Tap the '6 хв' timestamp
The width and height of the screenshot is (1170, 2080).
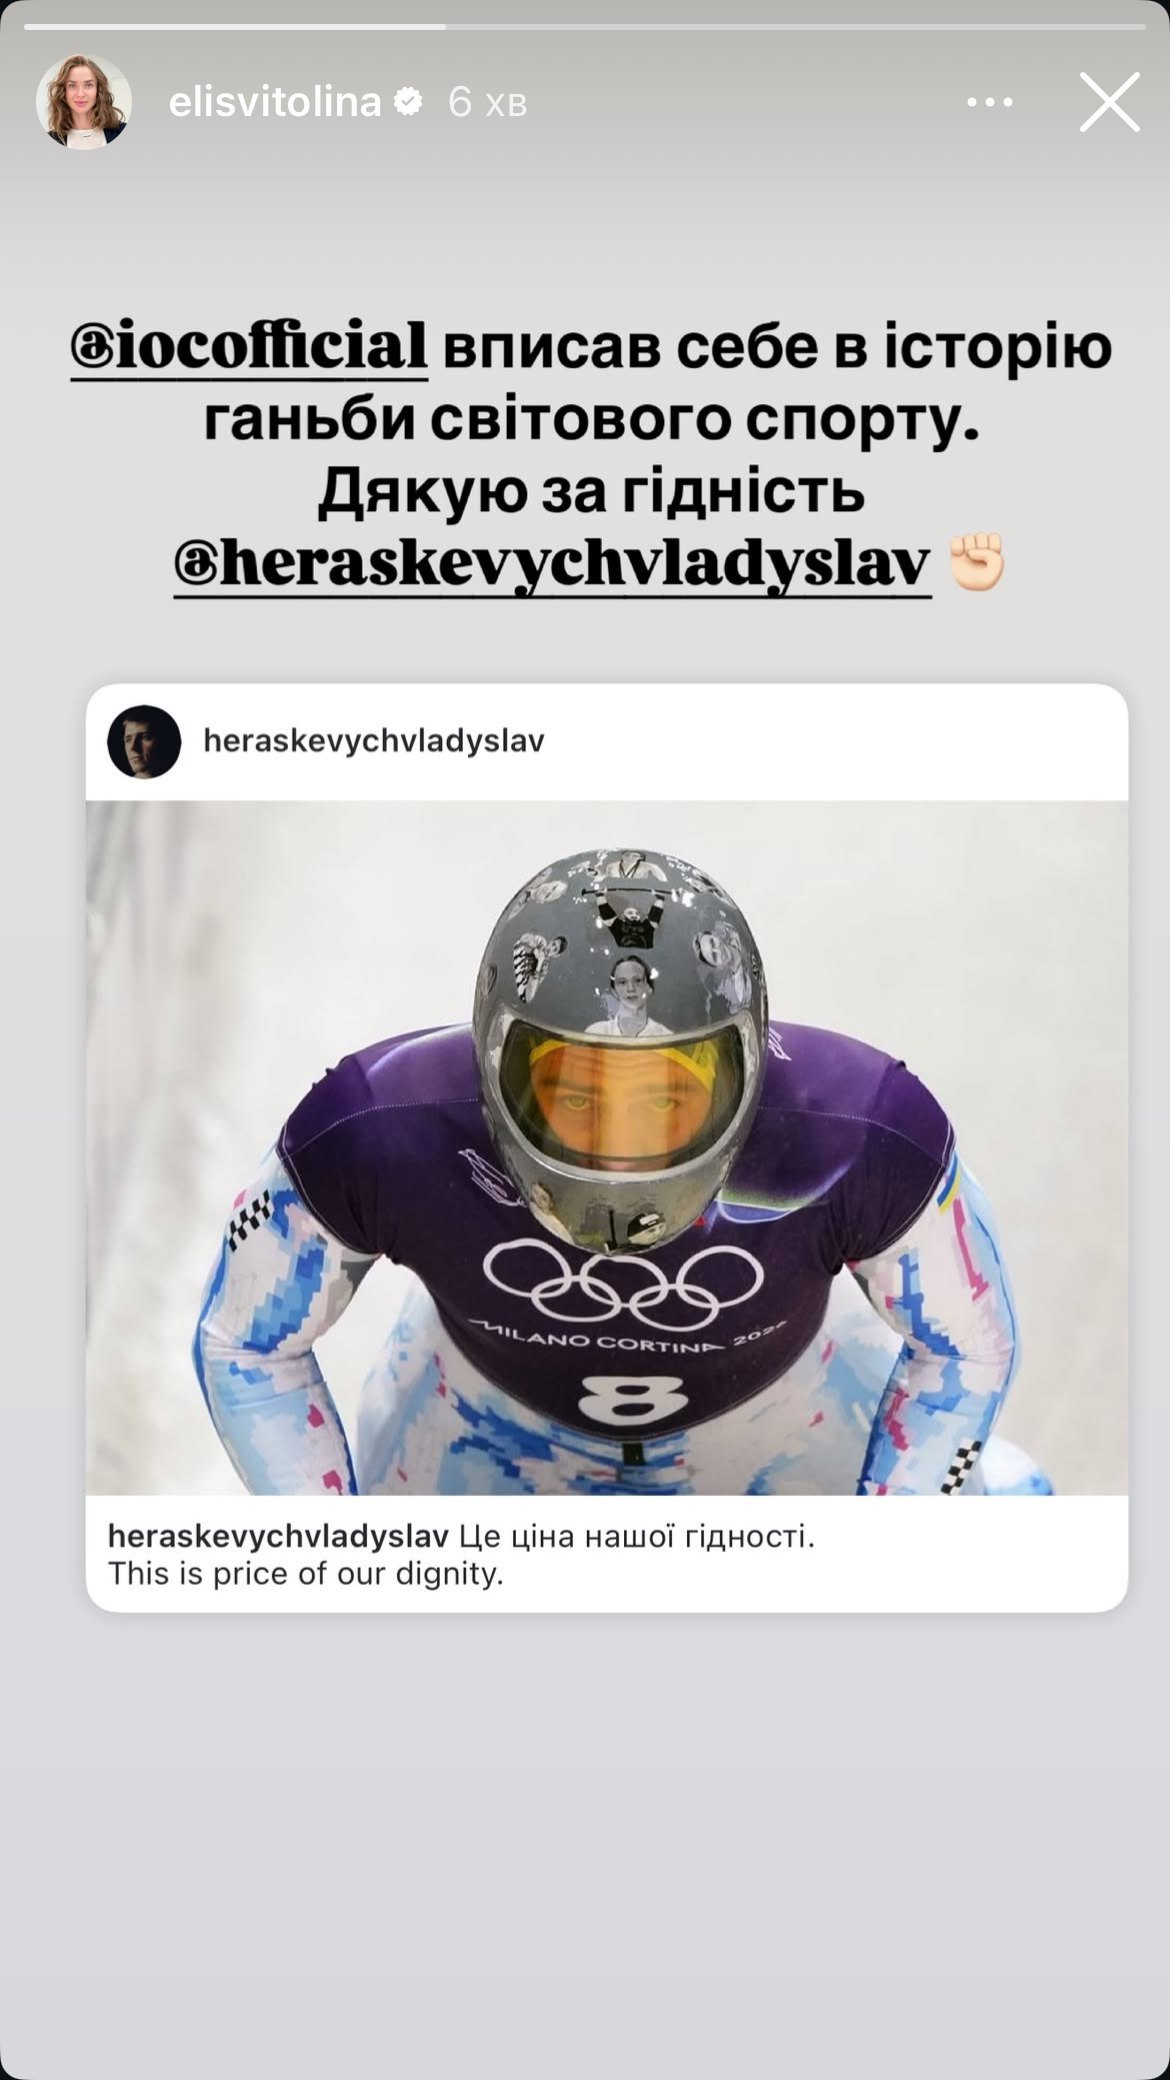(x=487, y=102)
